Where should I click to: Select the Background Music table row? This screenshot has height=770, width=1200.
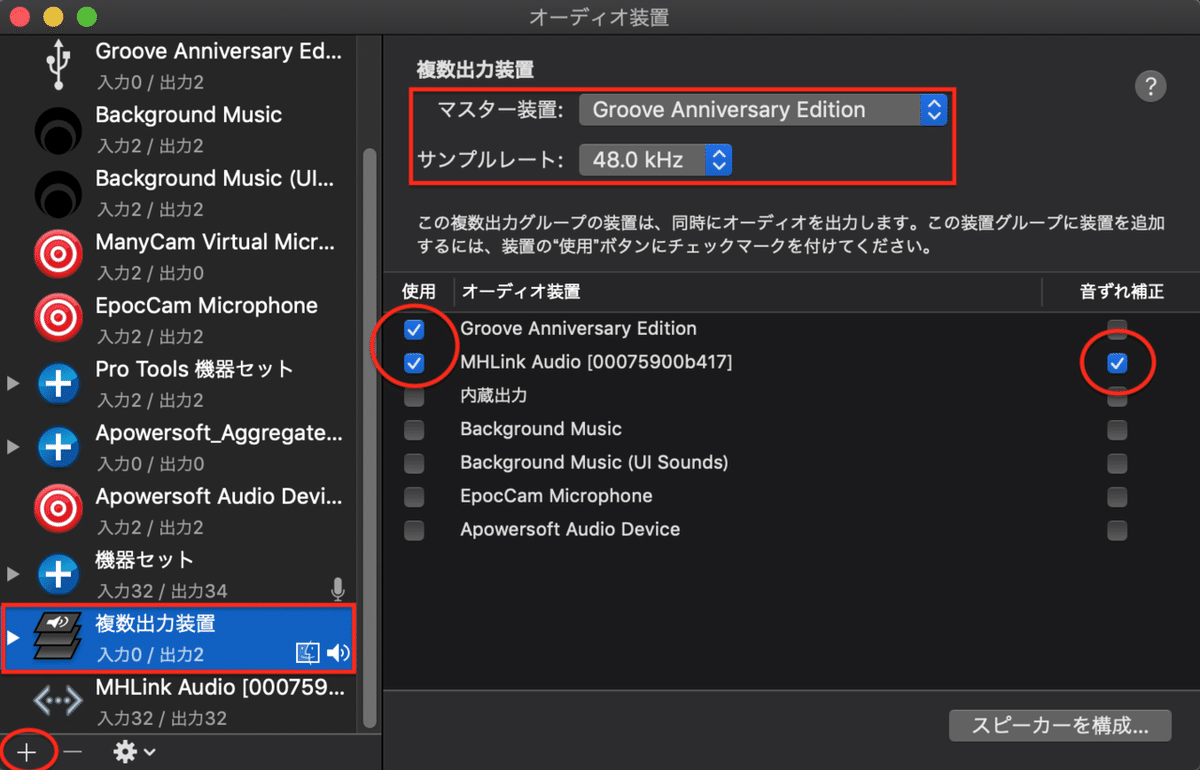coord(792,430)
